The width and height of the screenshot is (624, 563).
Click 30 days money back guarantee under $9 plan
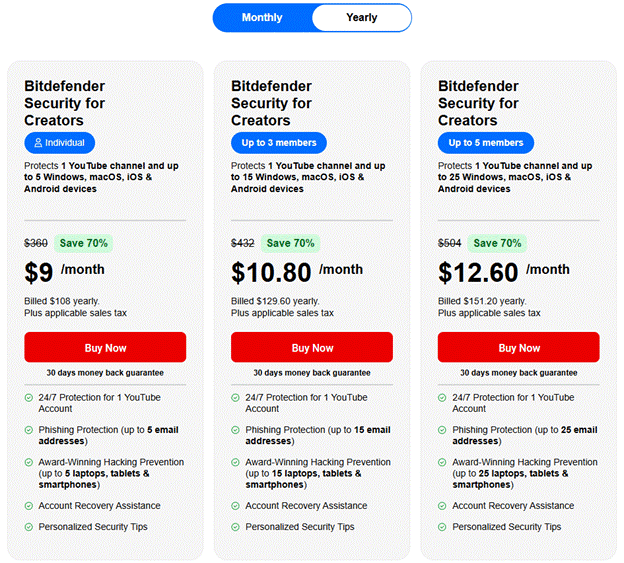click(105, 373)
